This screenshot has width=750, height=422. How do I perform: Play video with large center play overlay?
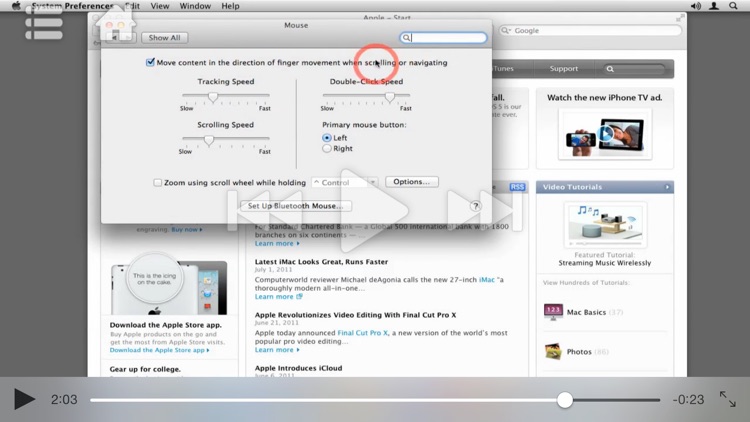point(374,211)
